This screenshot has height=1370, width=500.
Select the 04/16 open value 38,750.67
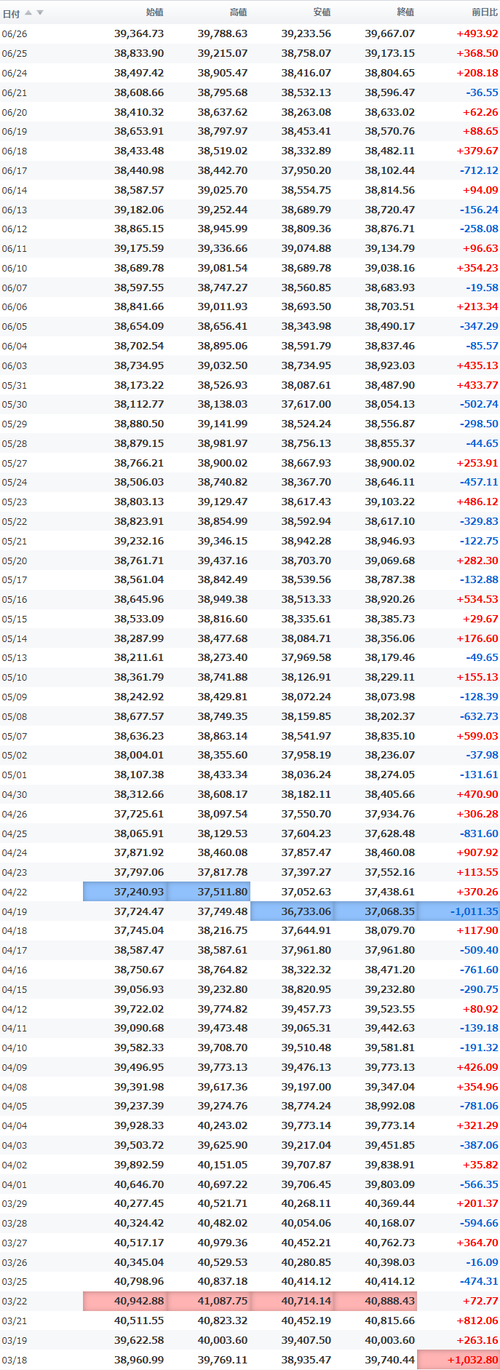(x=139, y=971)
